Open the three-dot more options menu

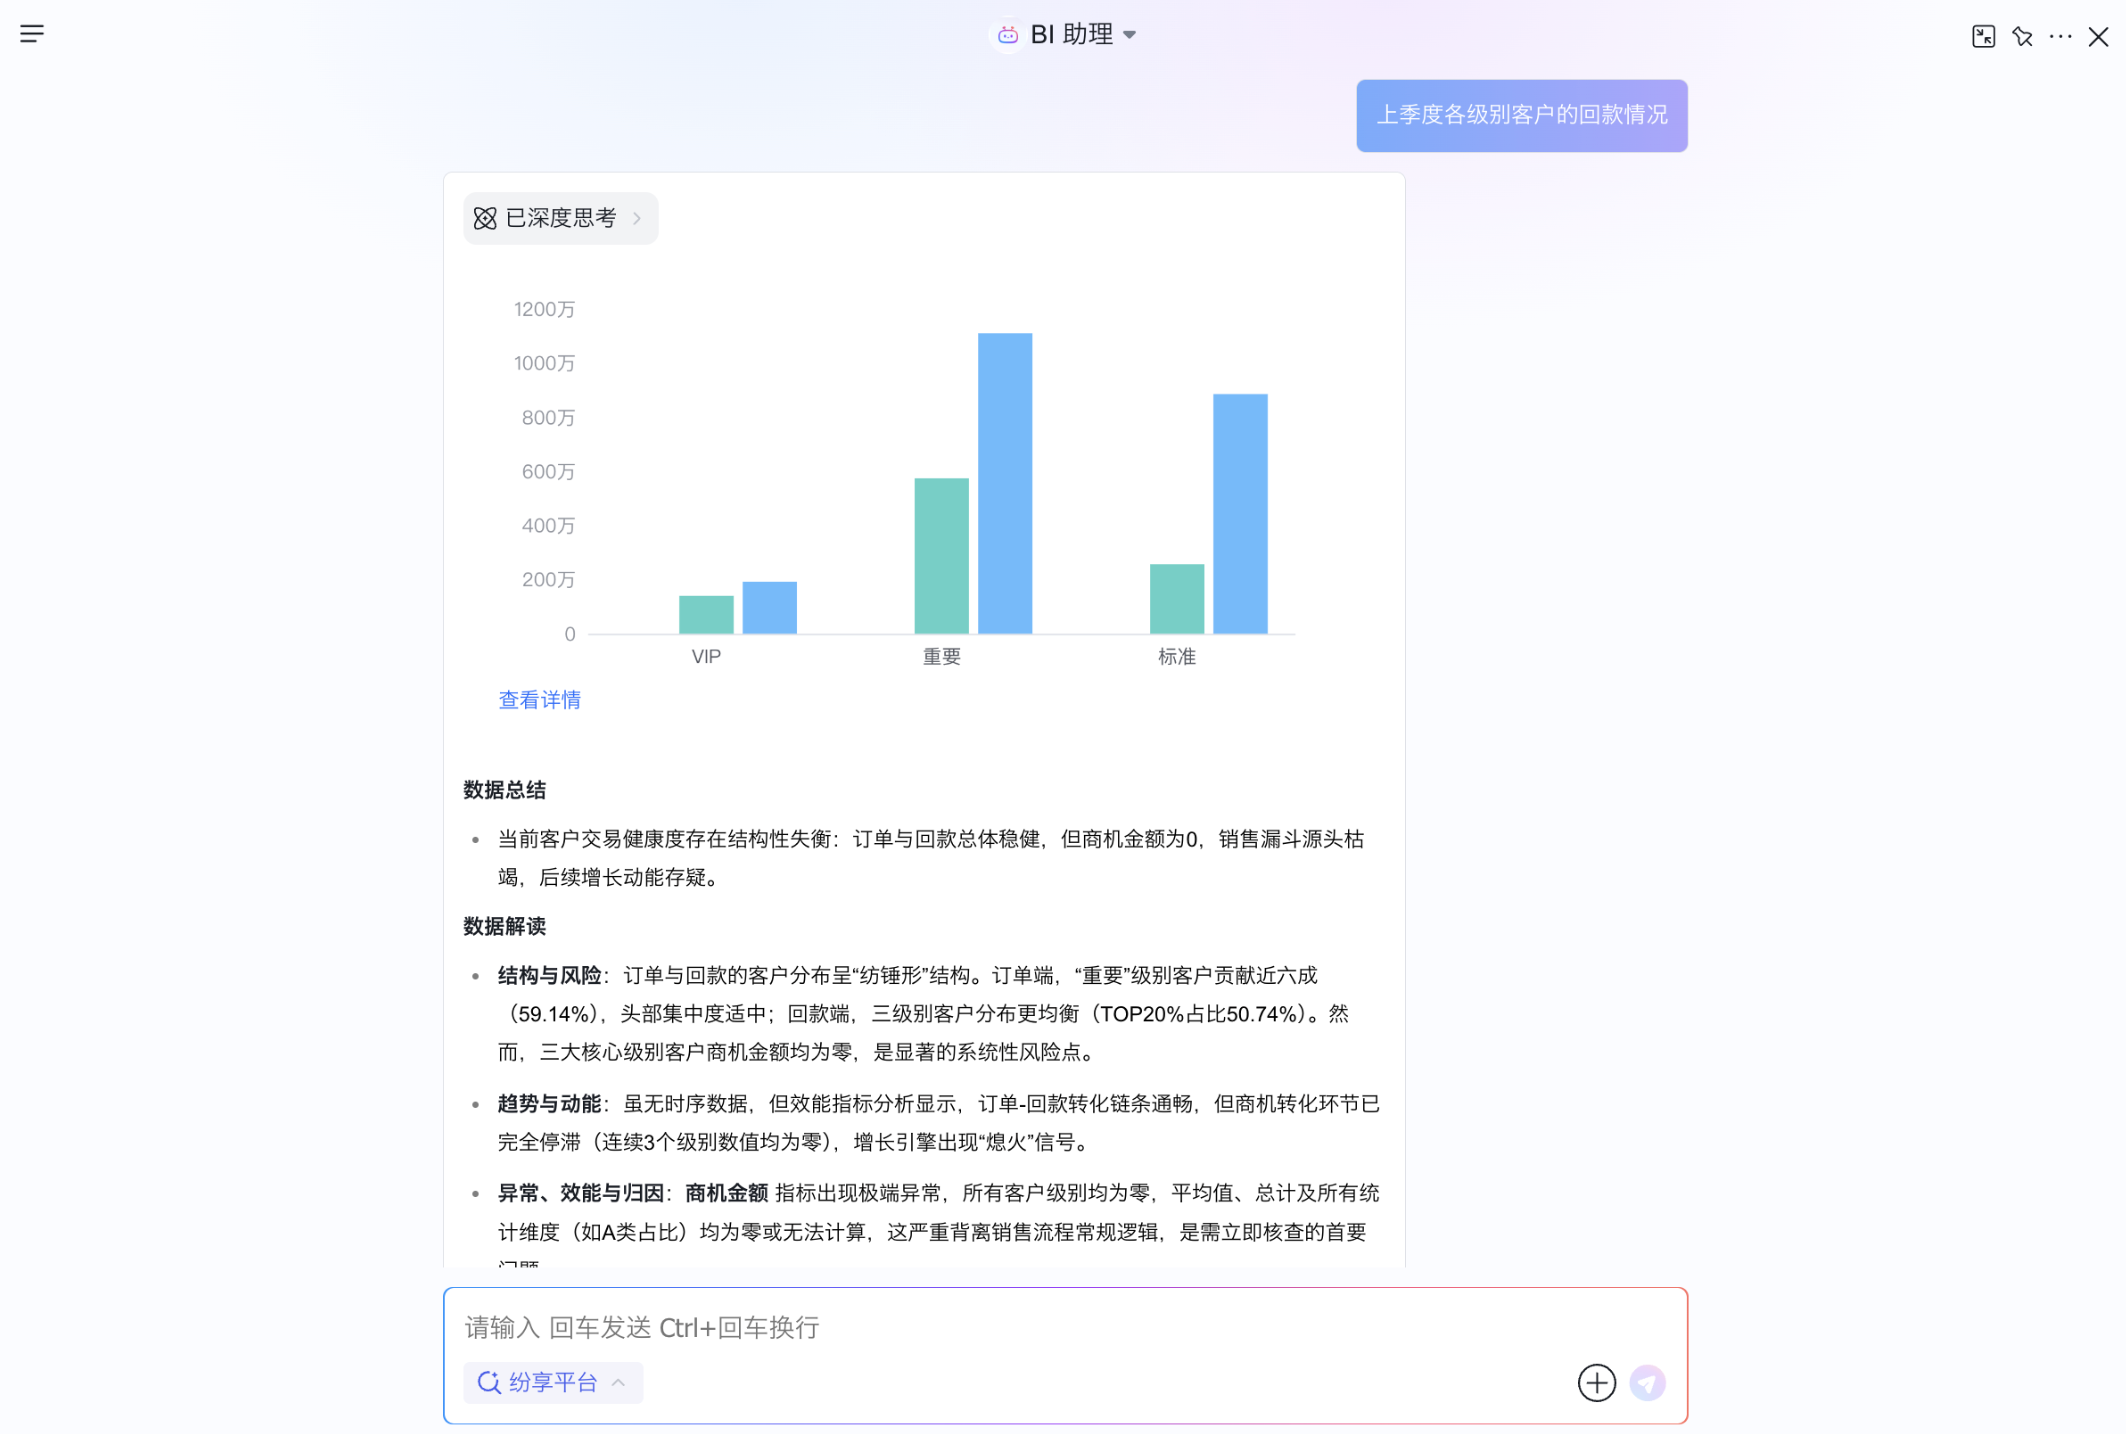[2060, 37]
